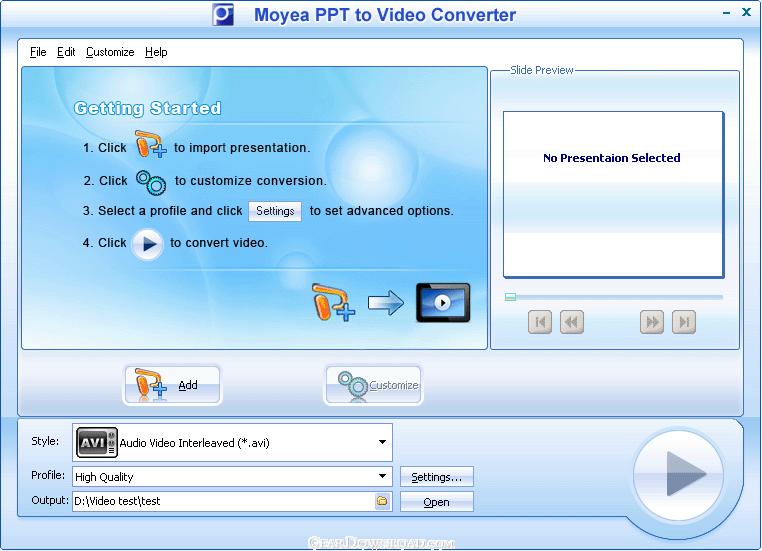Browse output folder via the folder icon
762x551 pixels.
[382, 501]
